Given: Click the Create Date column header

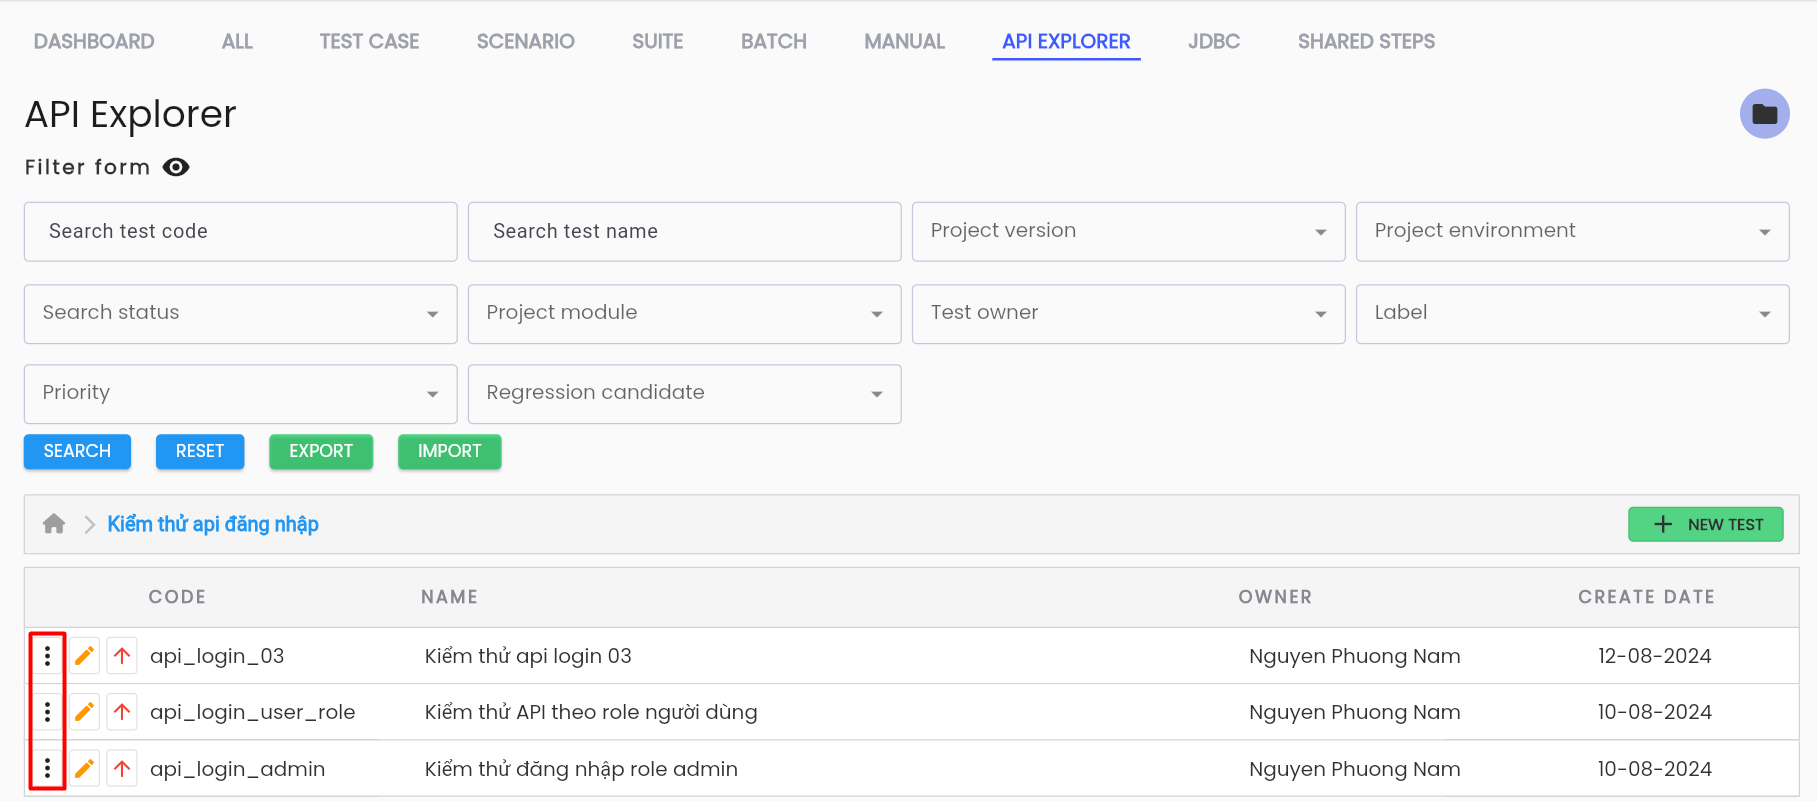Looking at the screenshot, I should coord(1646,597).
